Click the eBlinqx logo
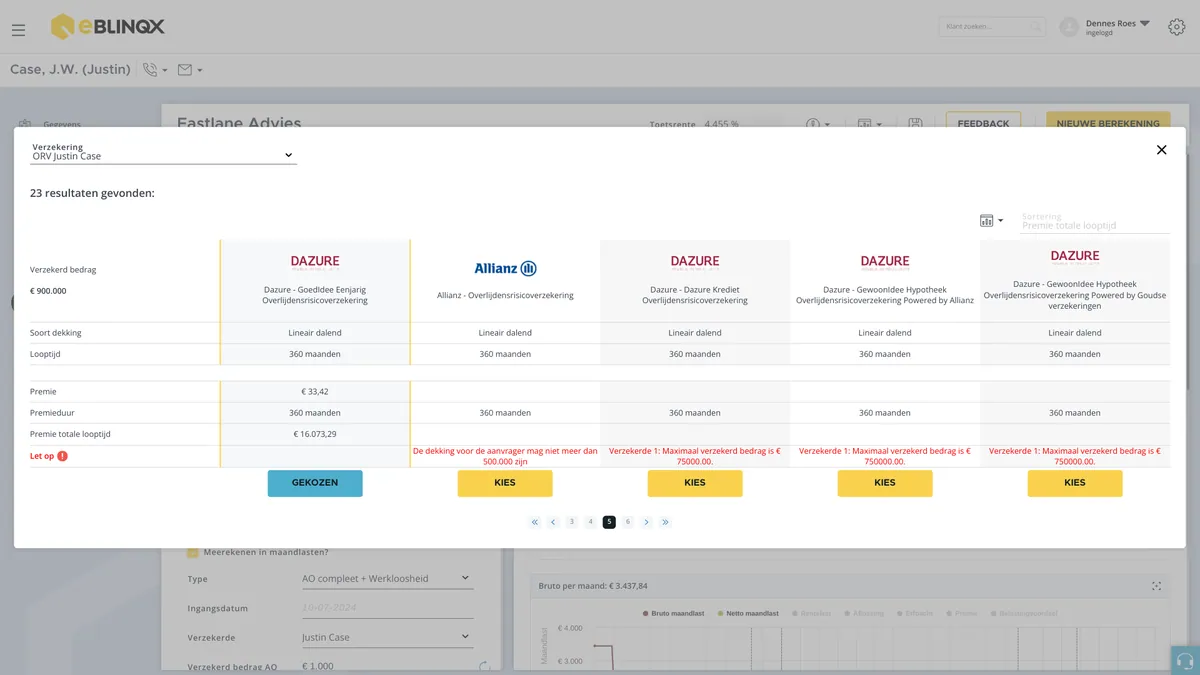 [x=108, y=27]
